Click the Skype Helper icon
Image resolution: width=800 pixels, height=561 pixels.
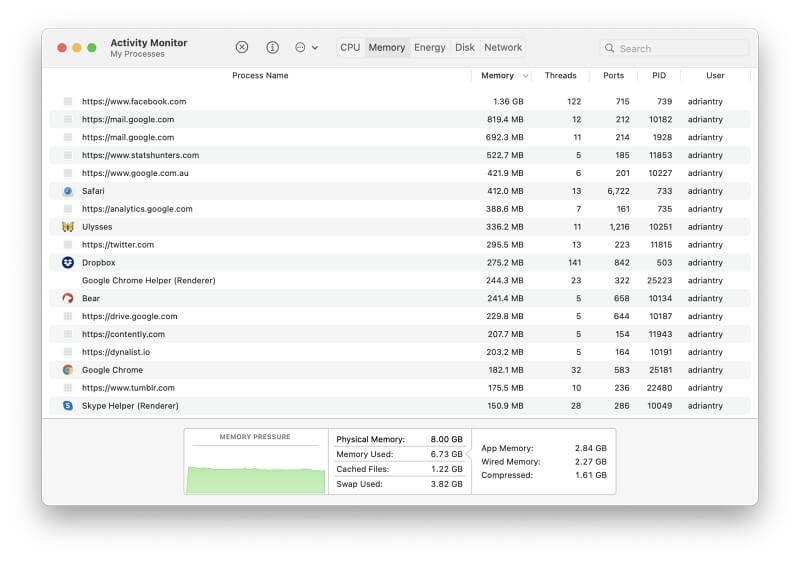(x=67, y=406)
